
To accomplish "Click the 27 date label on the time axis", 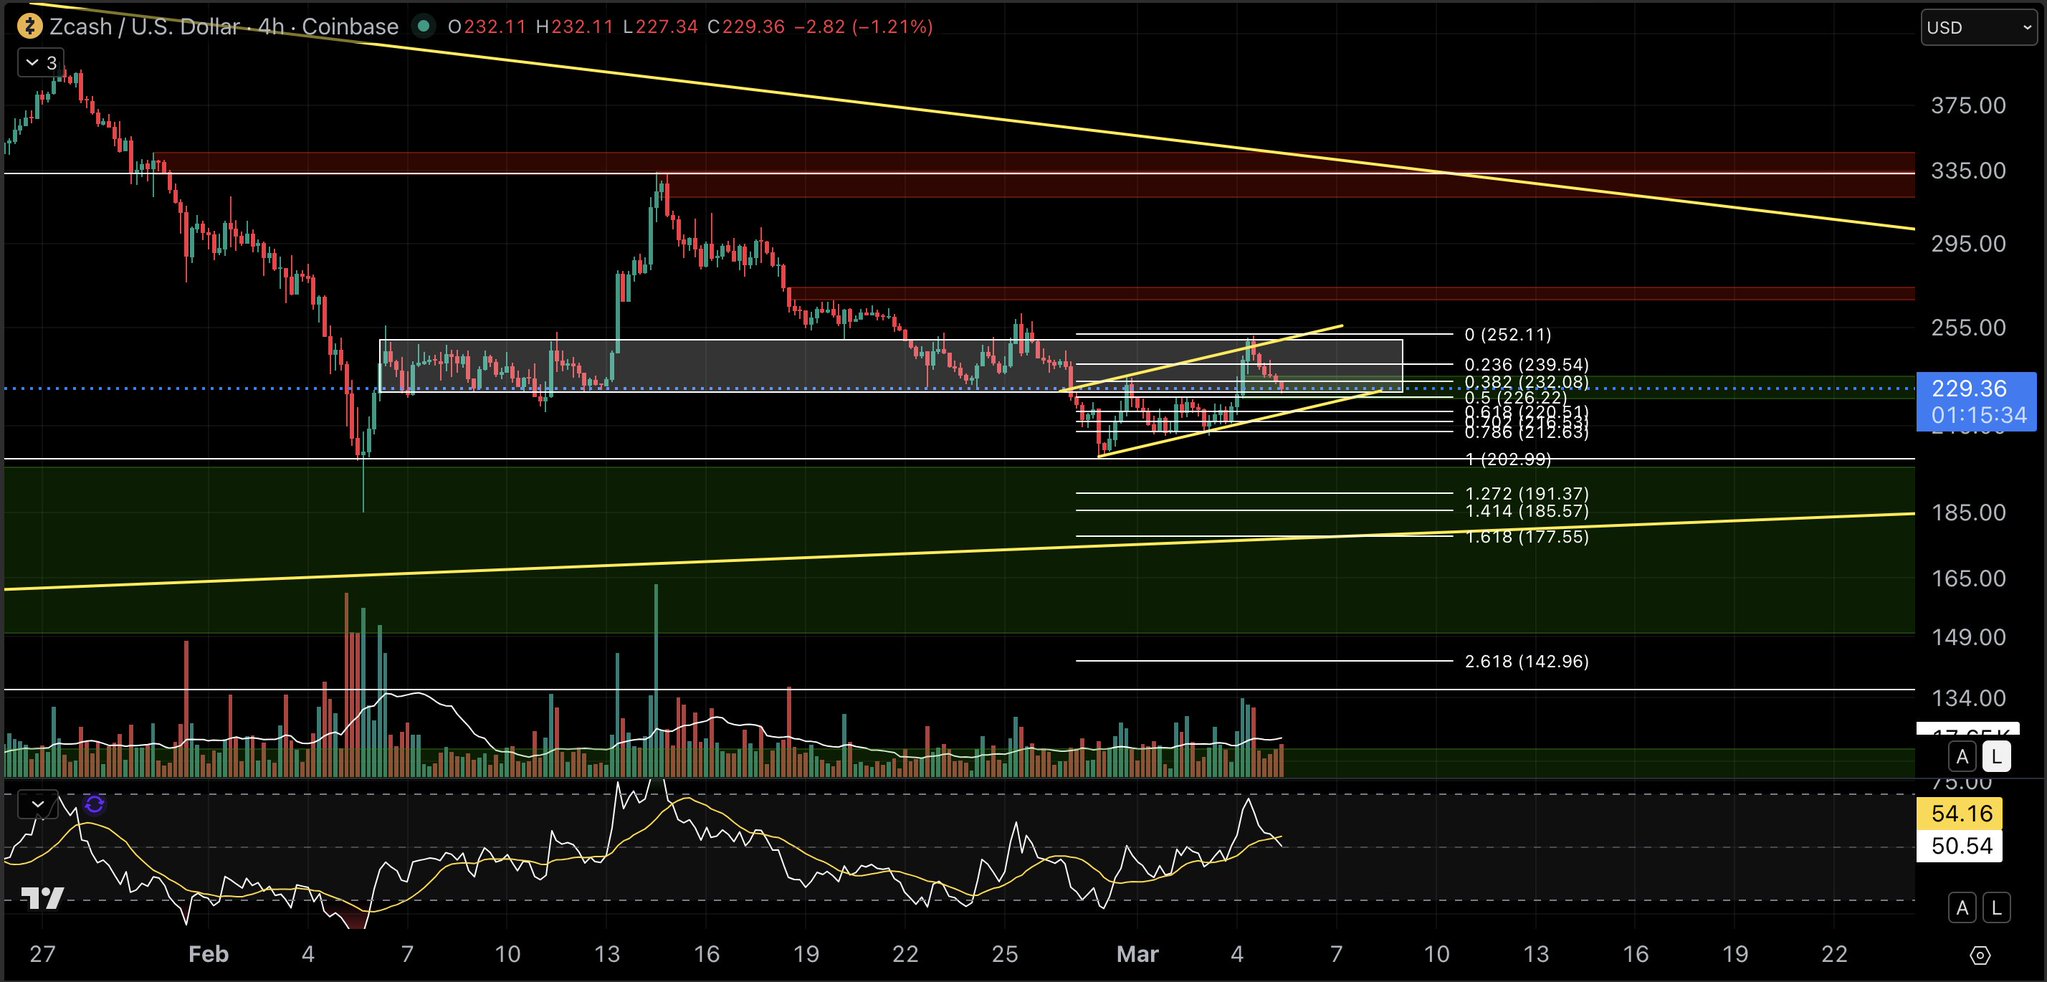I will pyautogui.click(x=42, y=954).
